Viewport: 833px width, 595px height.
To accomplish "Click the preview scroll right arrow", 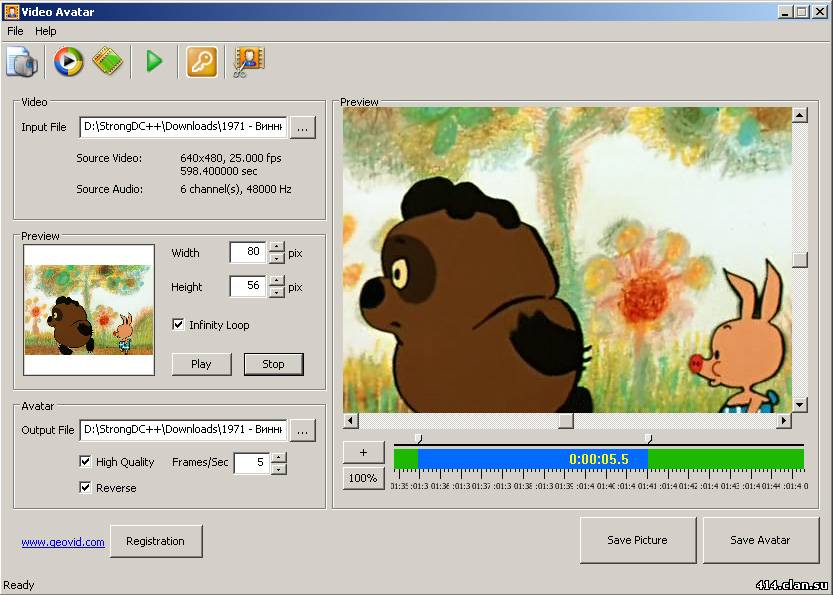I will [784, 421].
